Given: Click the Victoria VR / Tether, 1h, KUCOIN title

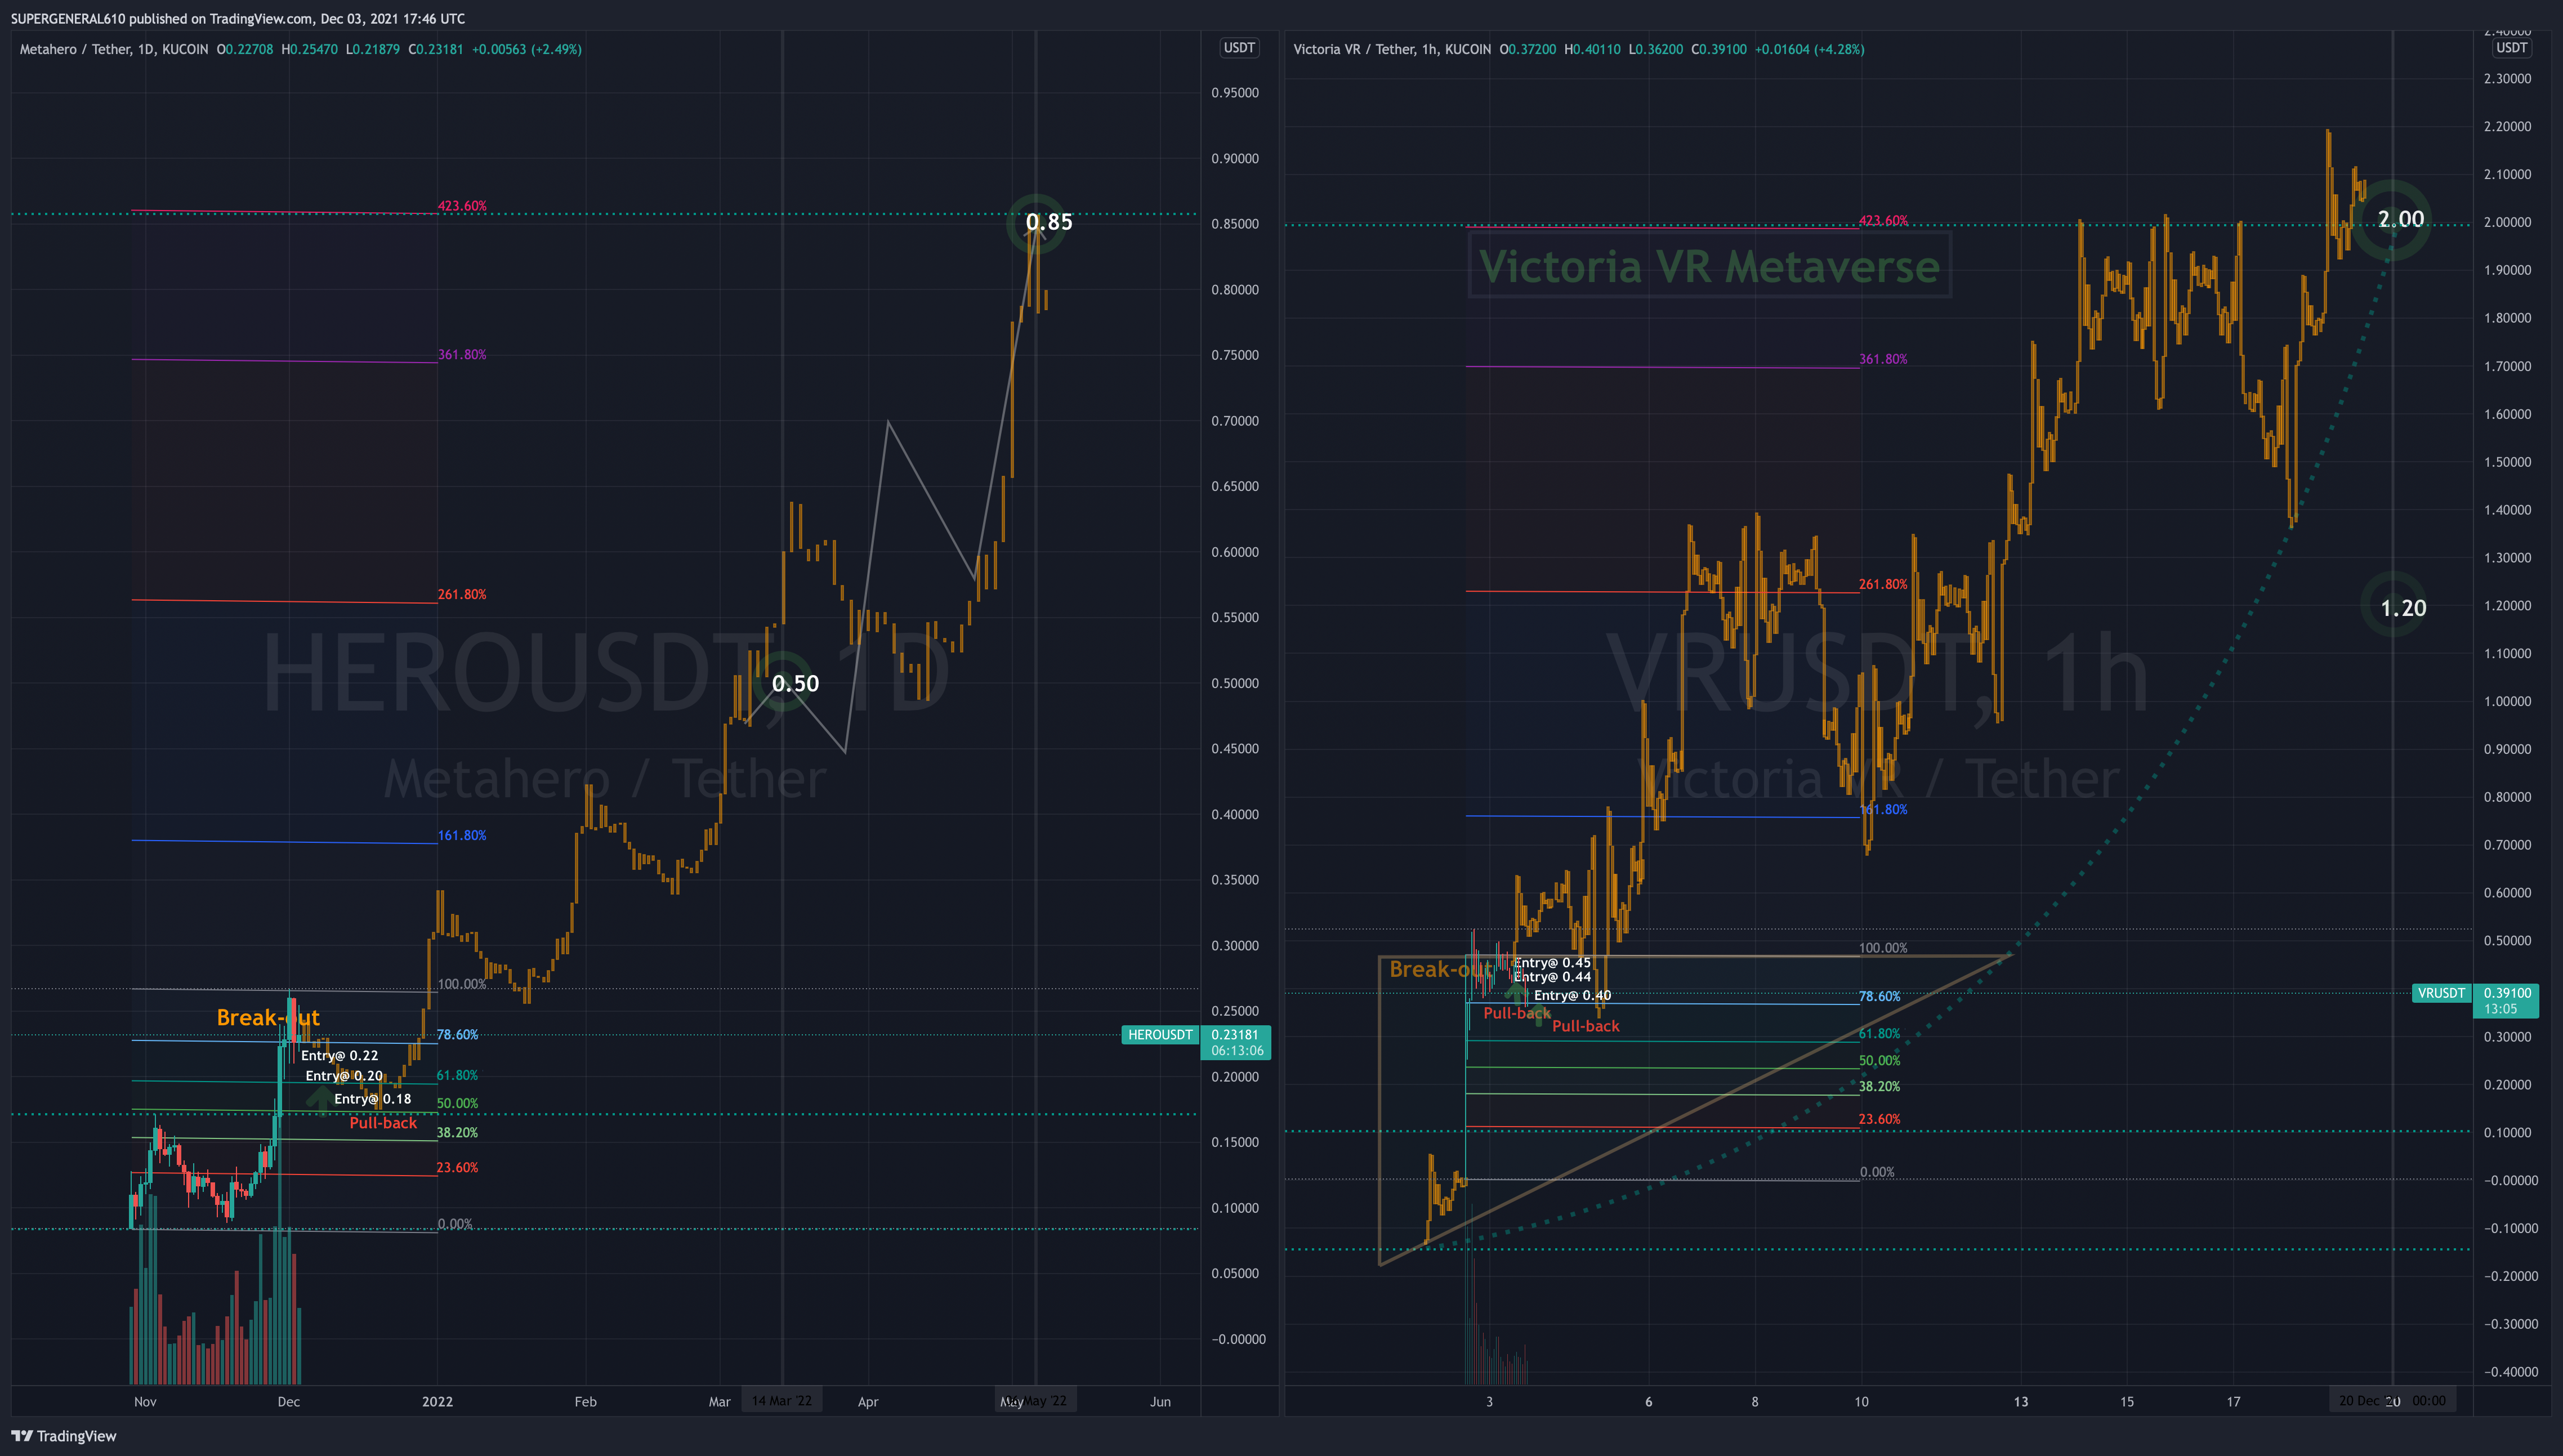Looking at the screenshot, I should click(x=1392, y=49).
